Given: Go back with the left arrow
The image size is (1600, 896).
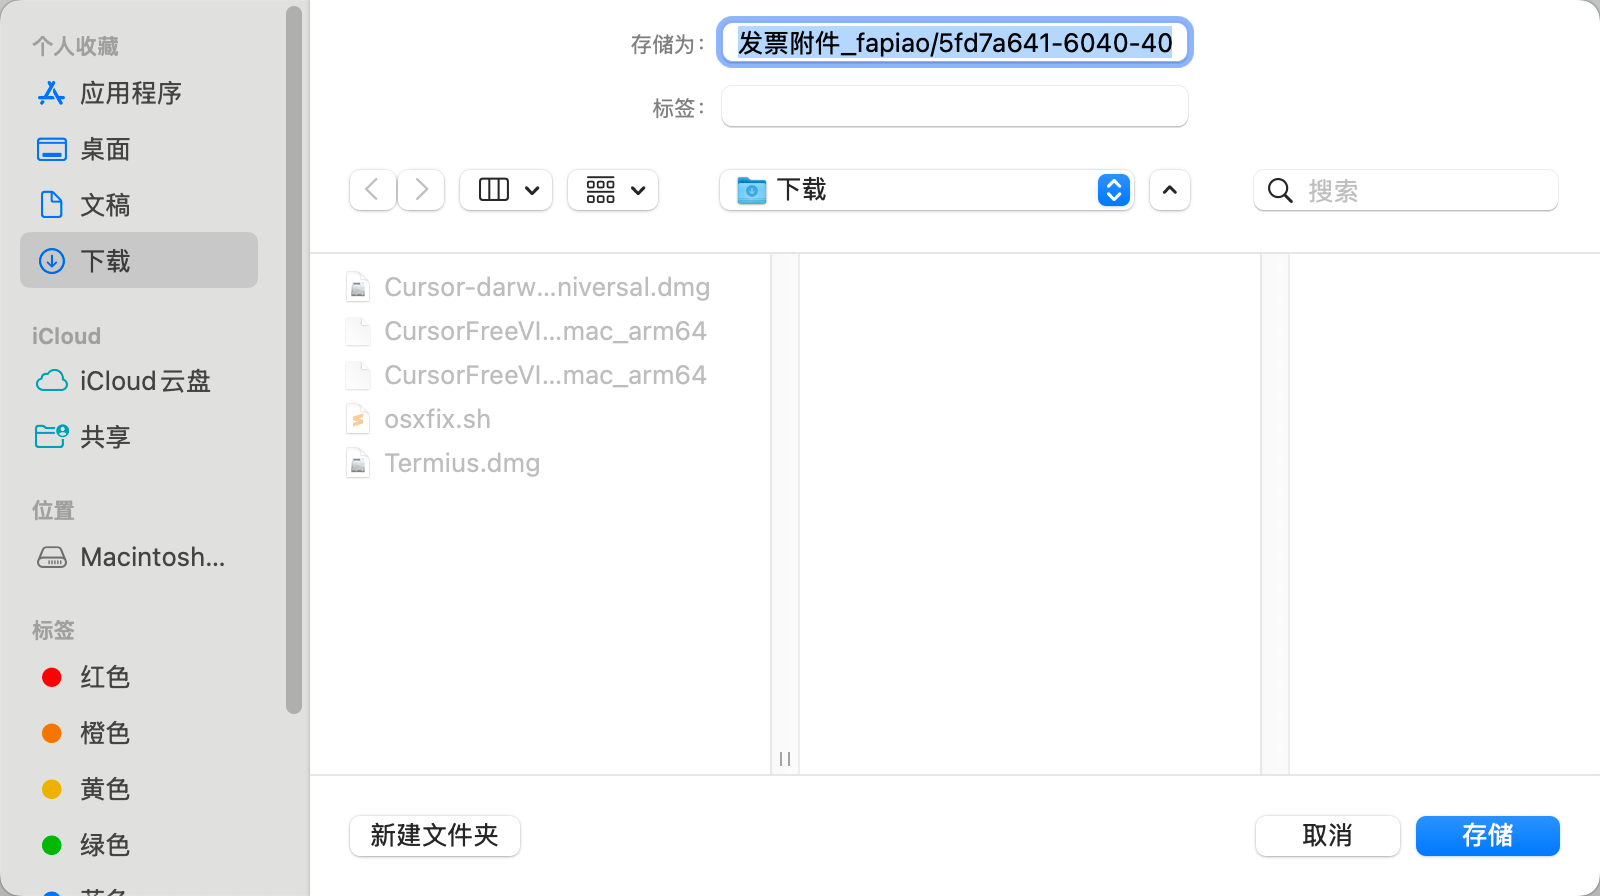Looking at the screenshot, I should [372, 190].
